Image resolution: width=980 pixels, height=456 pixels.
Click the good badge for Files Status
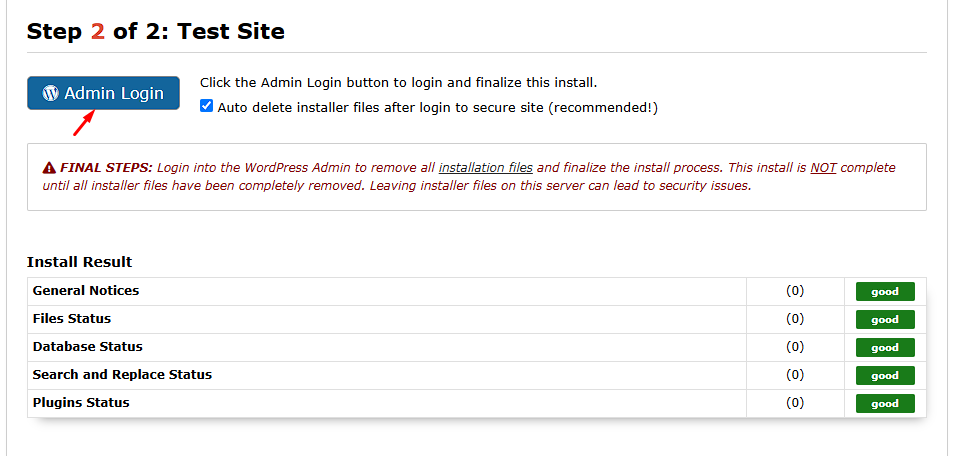[885, 320]
